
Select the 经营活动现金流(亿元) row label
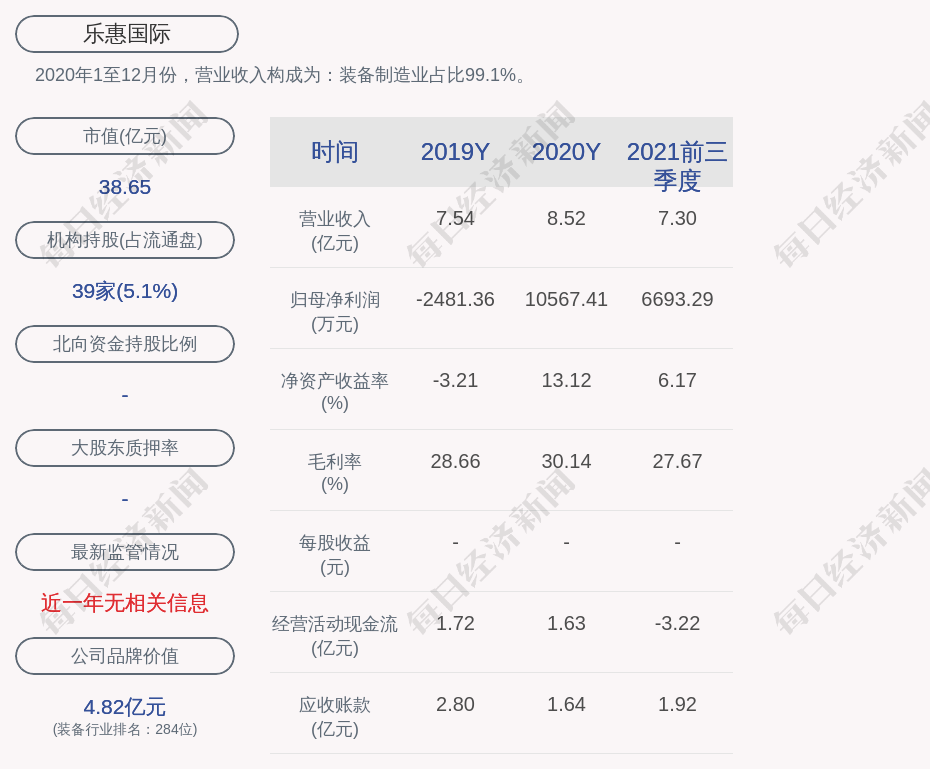click(335, 636)
